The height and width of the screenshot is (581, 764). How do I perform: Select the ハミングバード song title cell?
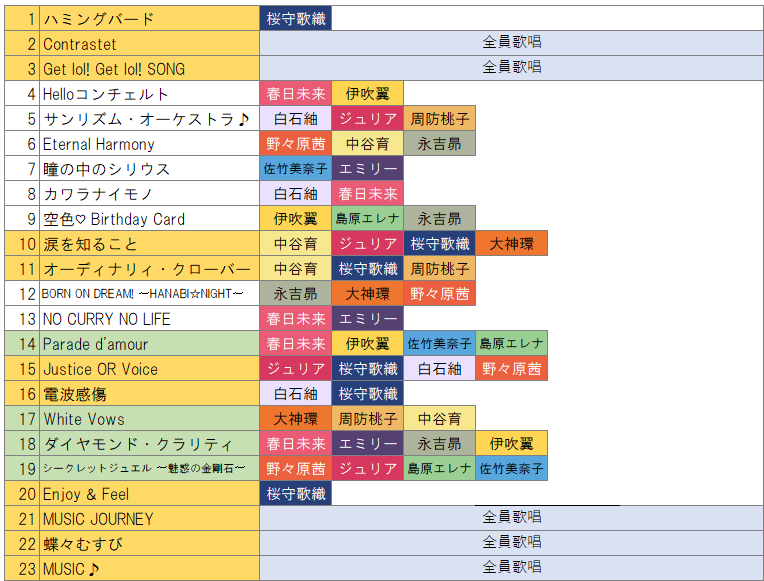(x=148, y=19)
